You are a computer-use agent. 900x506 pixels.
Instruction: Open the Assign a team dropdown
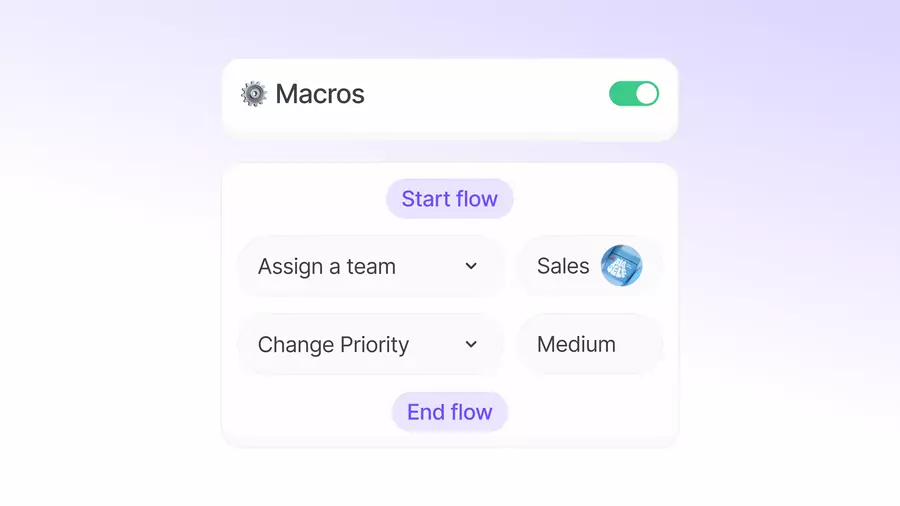tap(370, 266)
